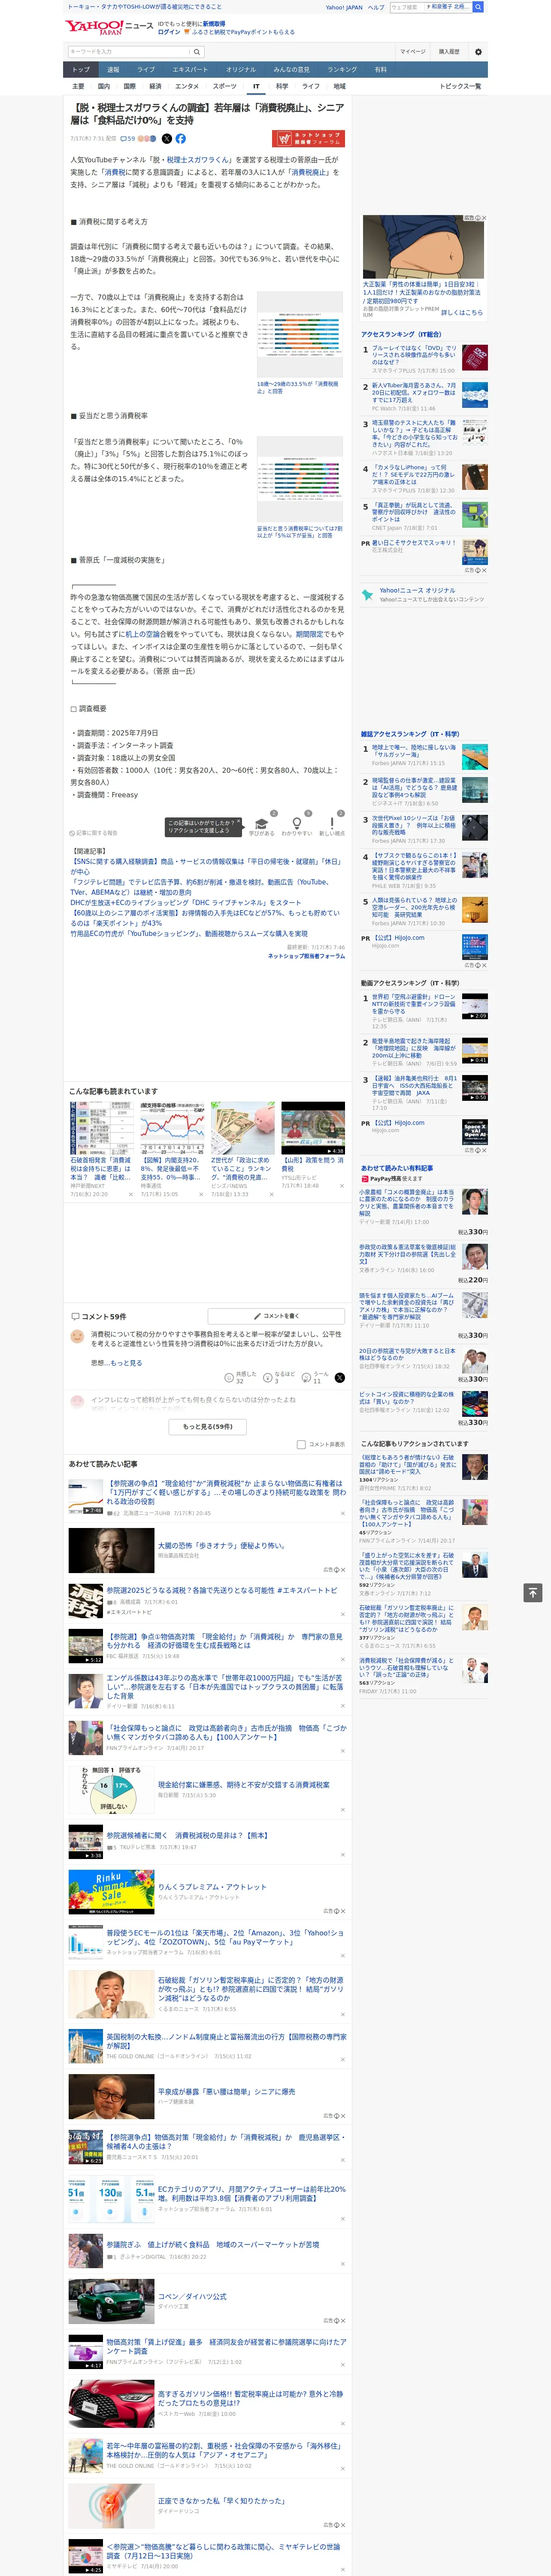Open first article chart thumbnail image
The height and width of the screenshot is (2576, 551).
[300, 335]
